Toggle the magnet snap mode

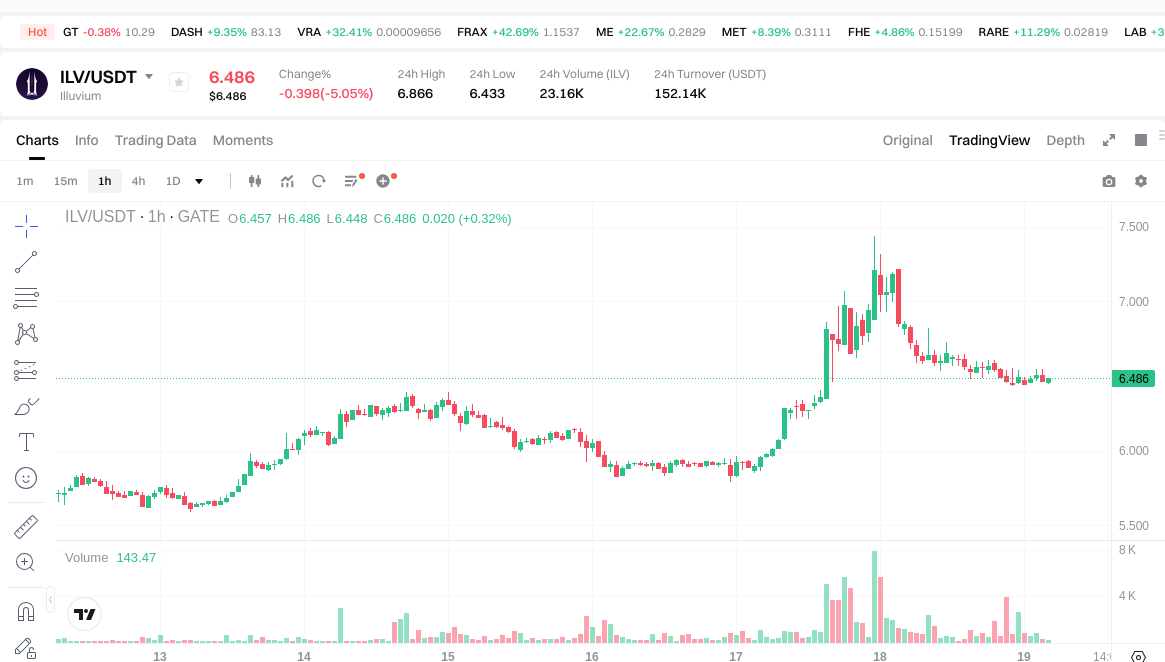pos(26,611)
